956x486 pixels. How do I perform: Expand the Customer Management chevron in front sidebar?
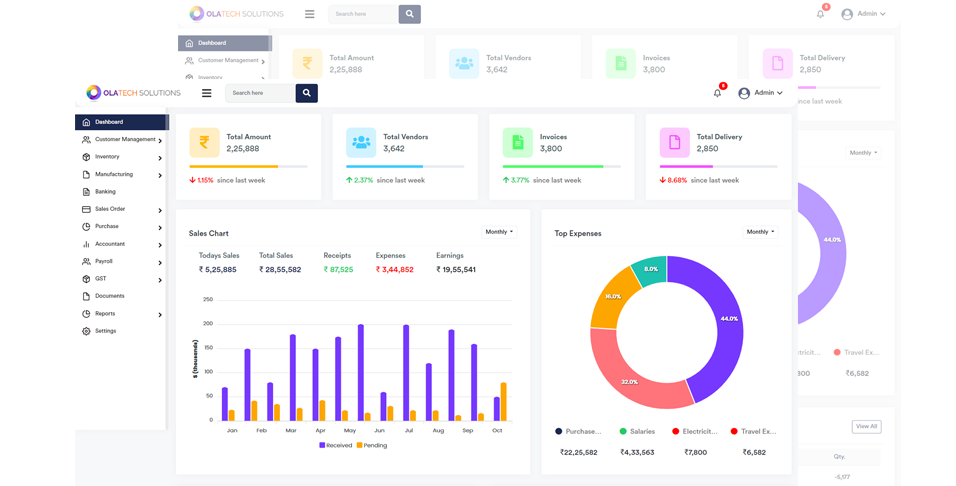coord(160,141)
